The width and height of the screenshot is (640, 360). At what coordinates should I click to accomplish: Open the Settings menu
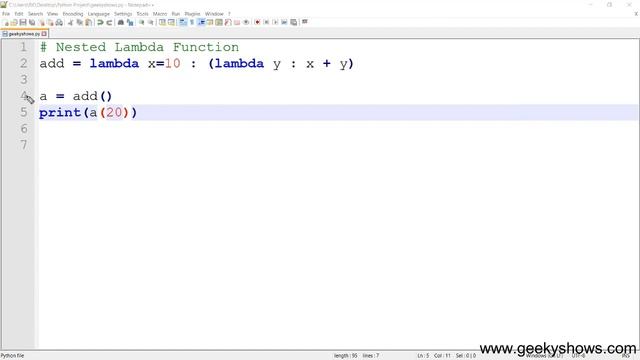click(123, 14)
